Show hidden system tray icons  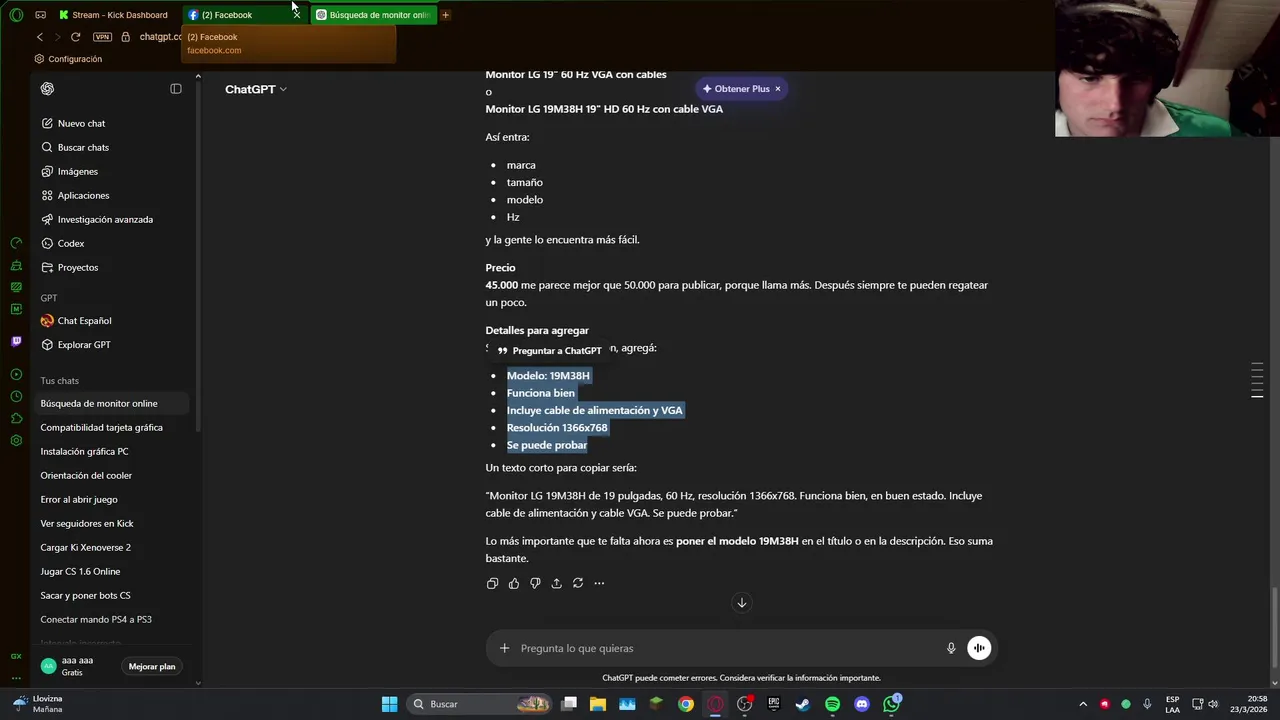(x=1083, y=704)
